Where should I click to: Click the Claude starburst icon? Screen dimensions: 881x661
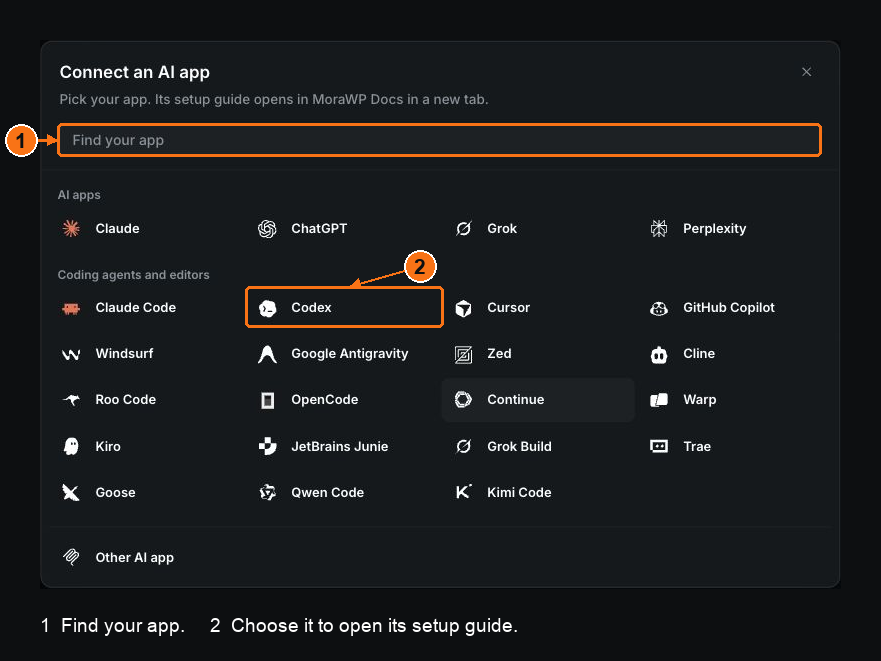[71, 228]
